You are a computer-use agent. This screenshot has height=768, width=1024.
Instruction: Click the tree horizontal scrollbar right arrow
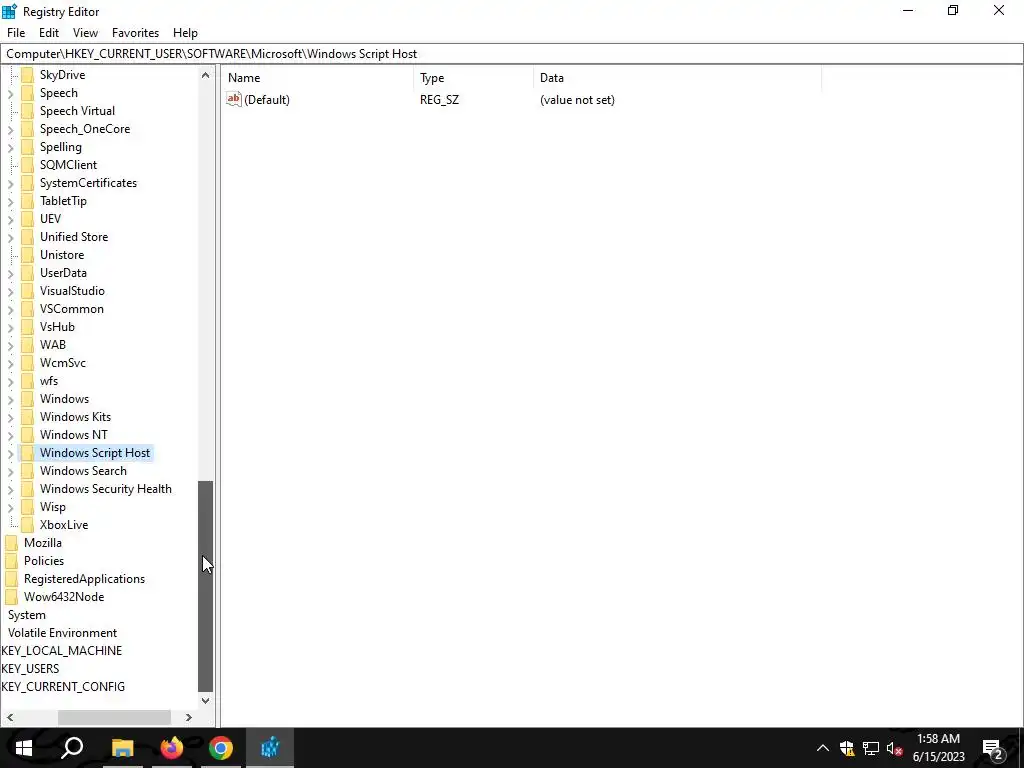tap(189, 717)
